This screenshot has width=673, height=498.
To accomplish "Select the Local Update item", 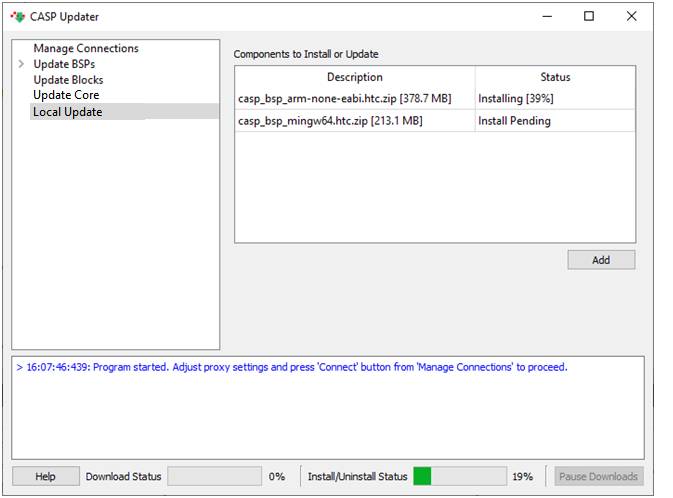I will click(x=67, y=112).
